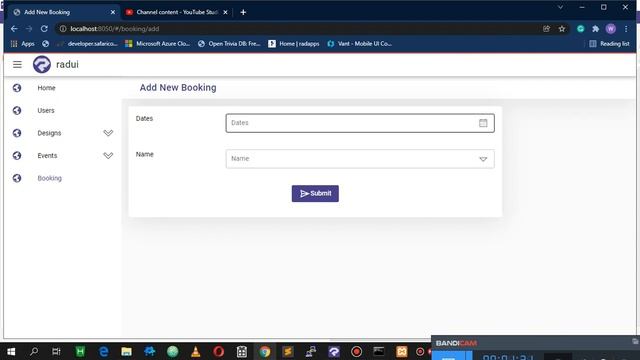This screenshot has height=360, width=640.
Task: Go to Home in the sidebar
Action: coord(46,88)
